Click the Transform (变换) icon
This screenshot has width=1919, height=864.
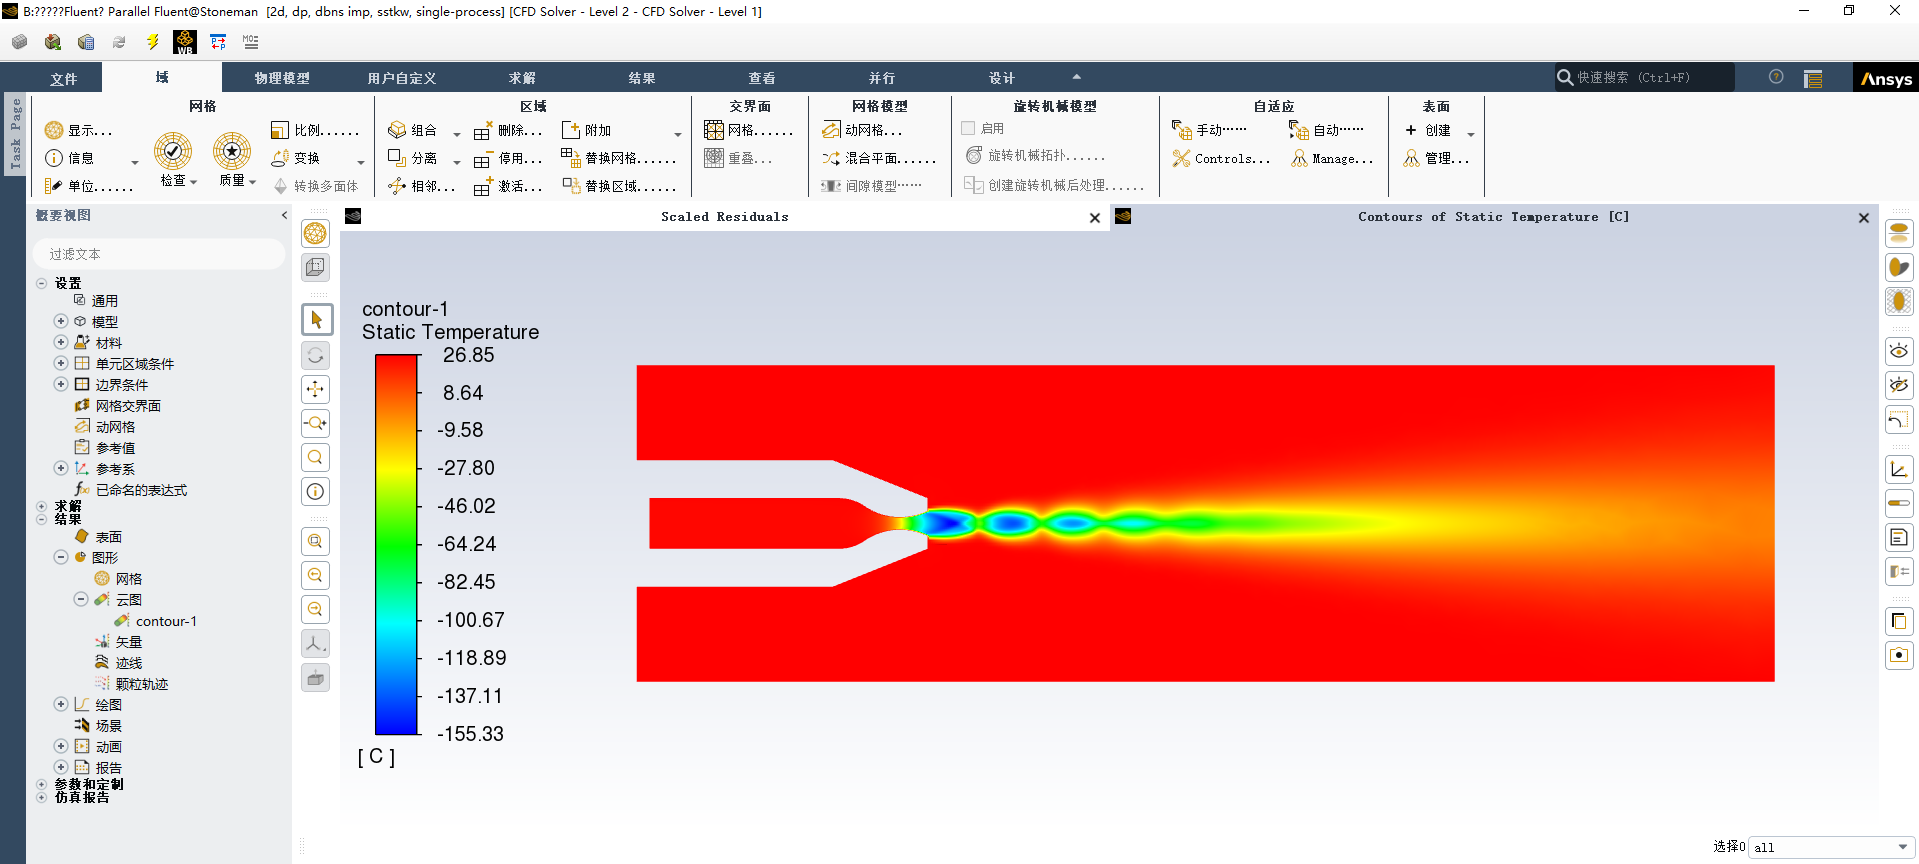coord(280,158)
